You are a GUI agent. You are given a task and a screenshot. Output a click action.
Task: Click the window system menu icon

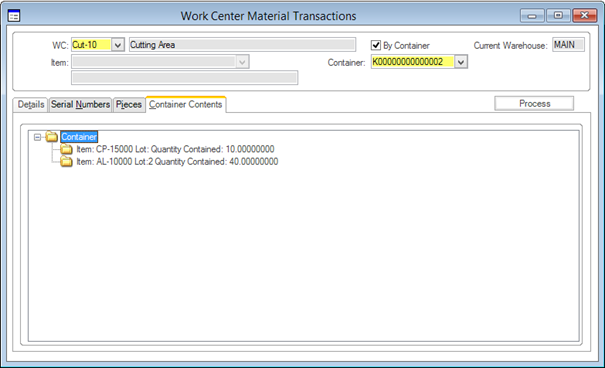tap(14, 16)
